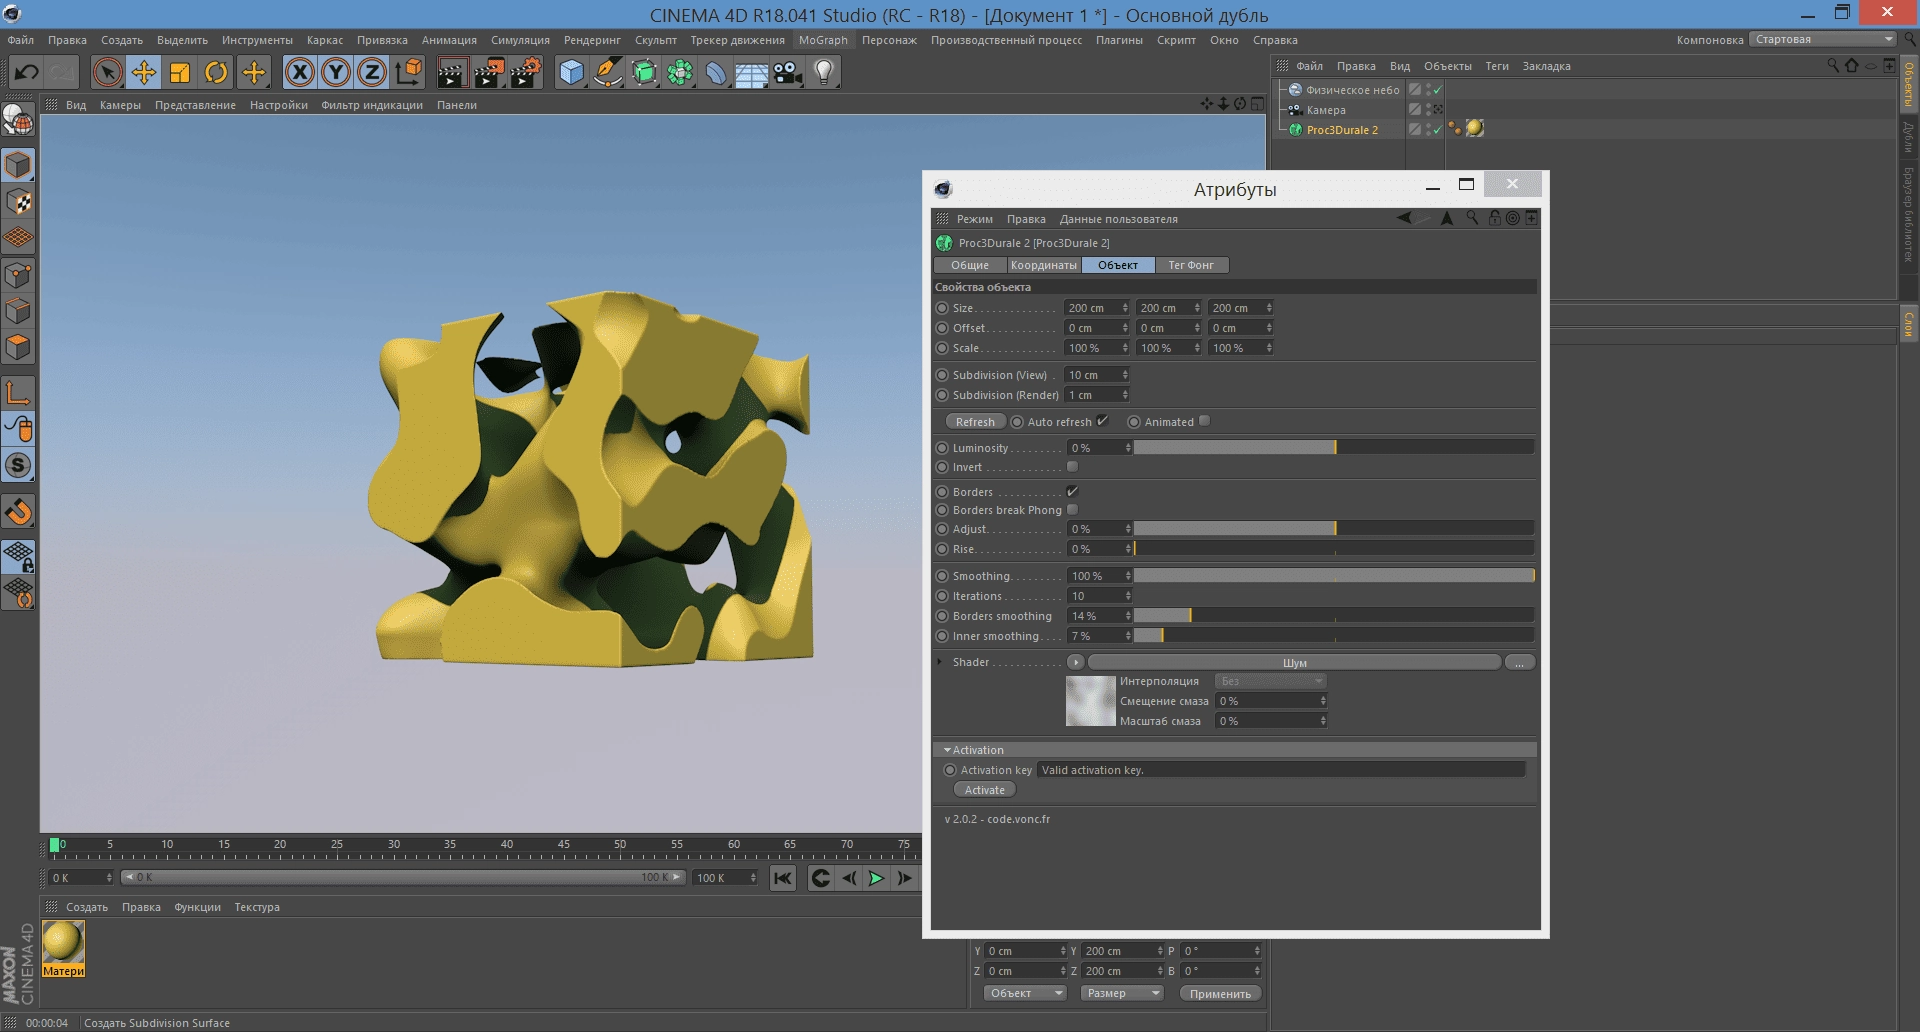Enable the Invert checkbox
This screenshot has height=1032, width=1920.
[1072, 467]
